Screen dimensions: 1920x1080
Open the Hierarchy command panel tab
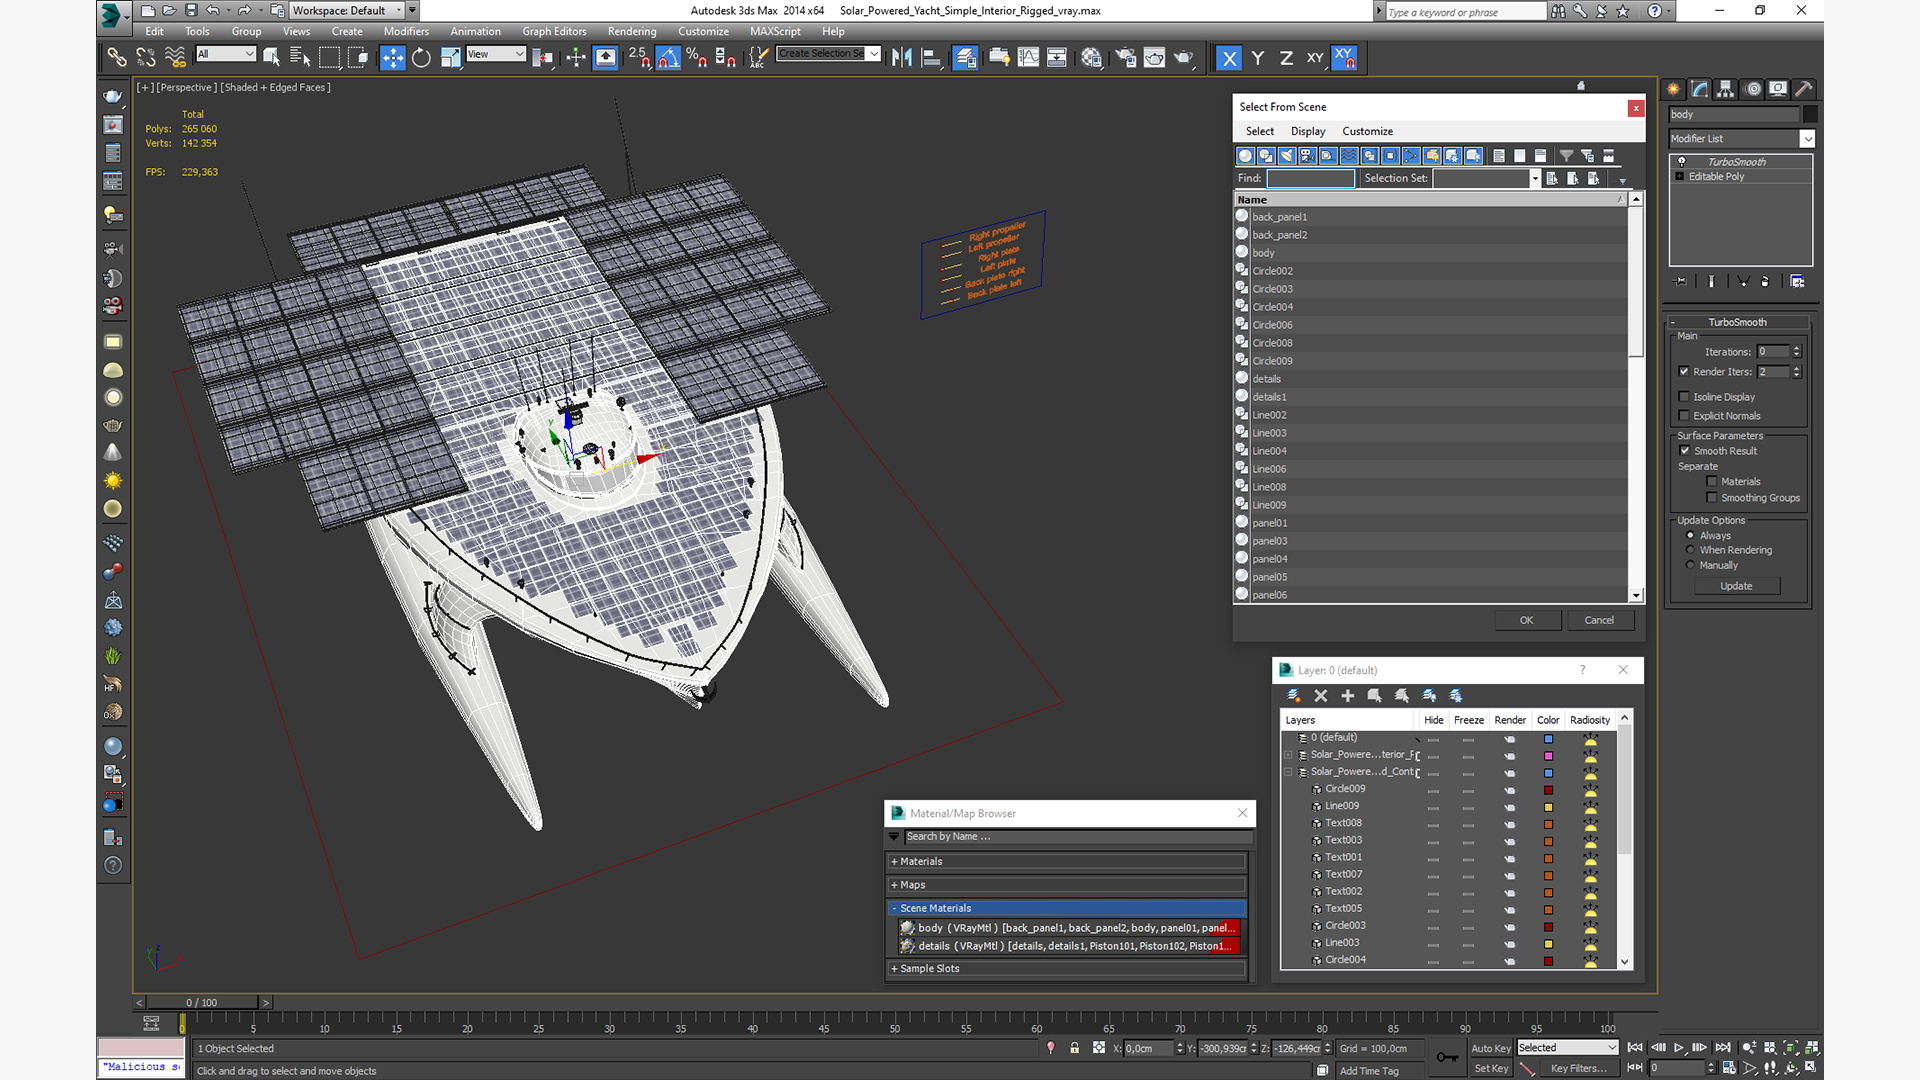point(1725,89)
